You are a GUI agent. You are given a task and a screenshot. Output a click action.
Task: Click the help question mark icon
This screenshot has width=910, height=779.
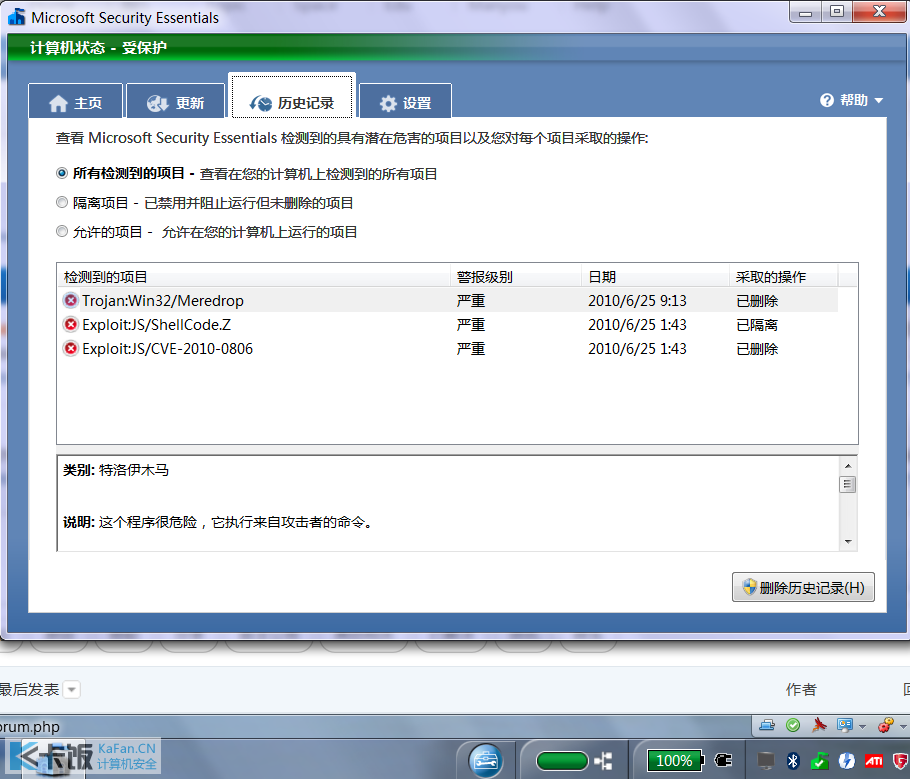(x=826, y=100)
